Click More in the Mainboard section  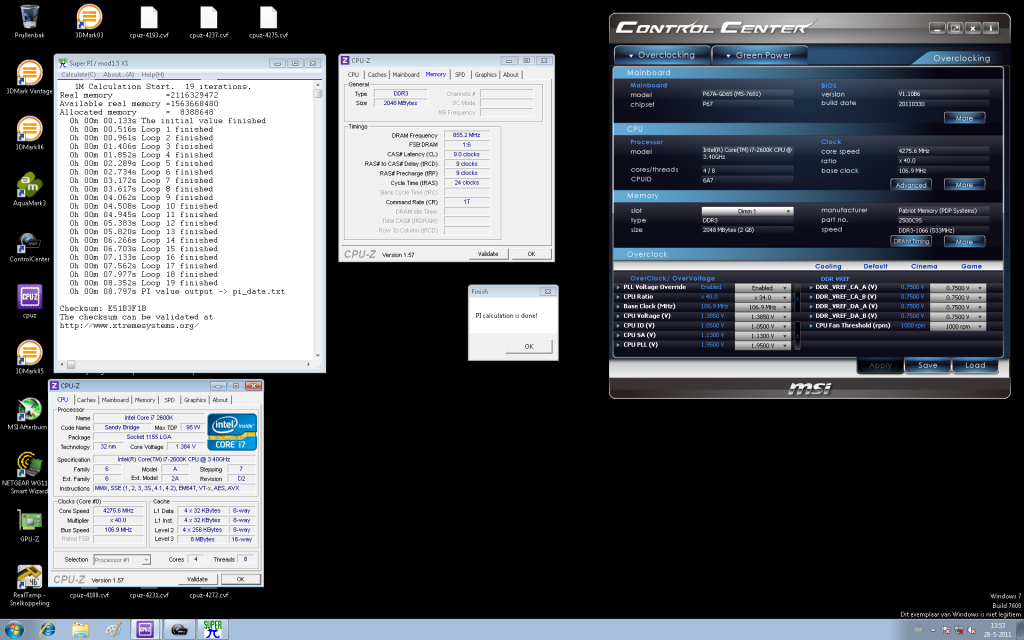[965, 118]
